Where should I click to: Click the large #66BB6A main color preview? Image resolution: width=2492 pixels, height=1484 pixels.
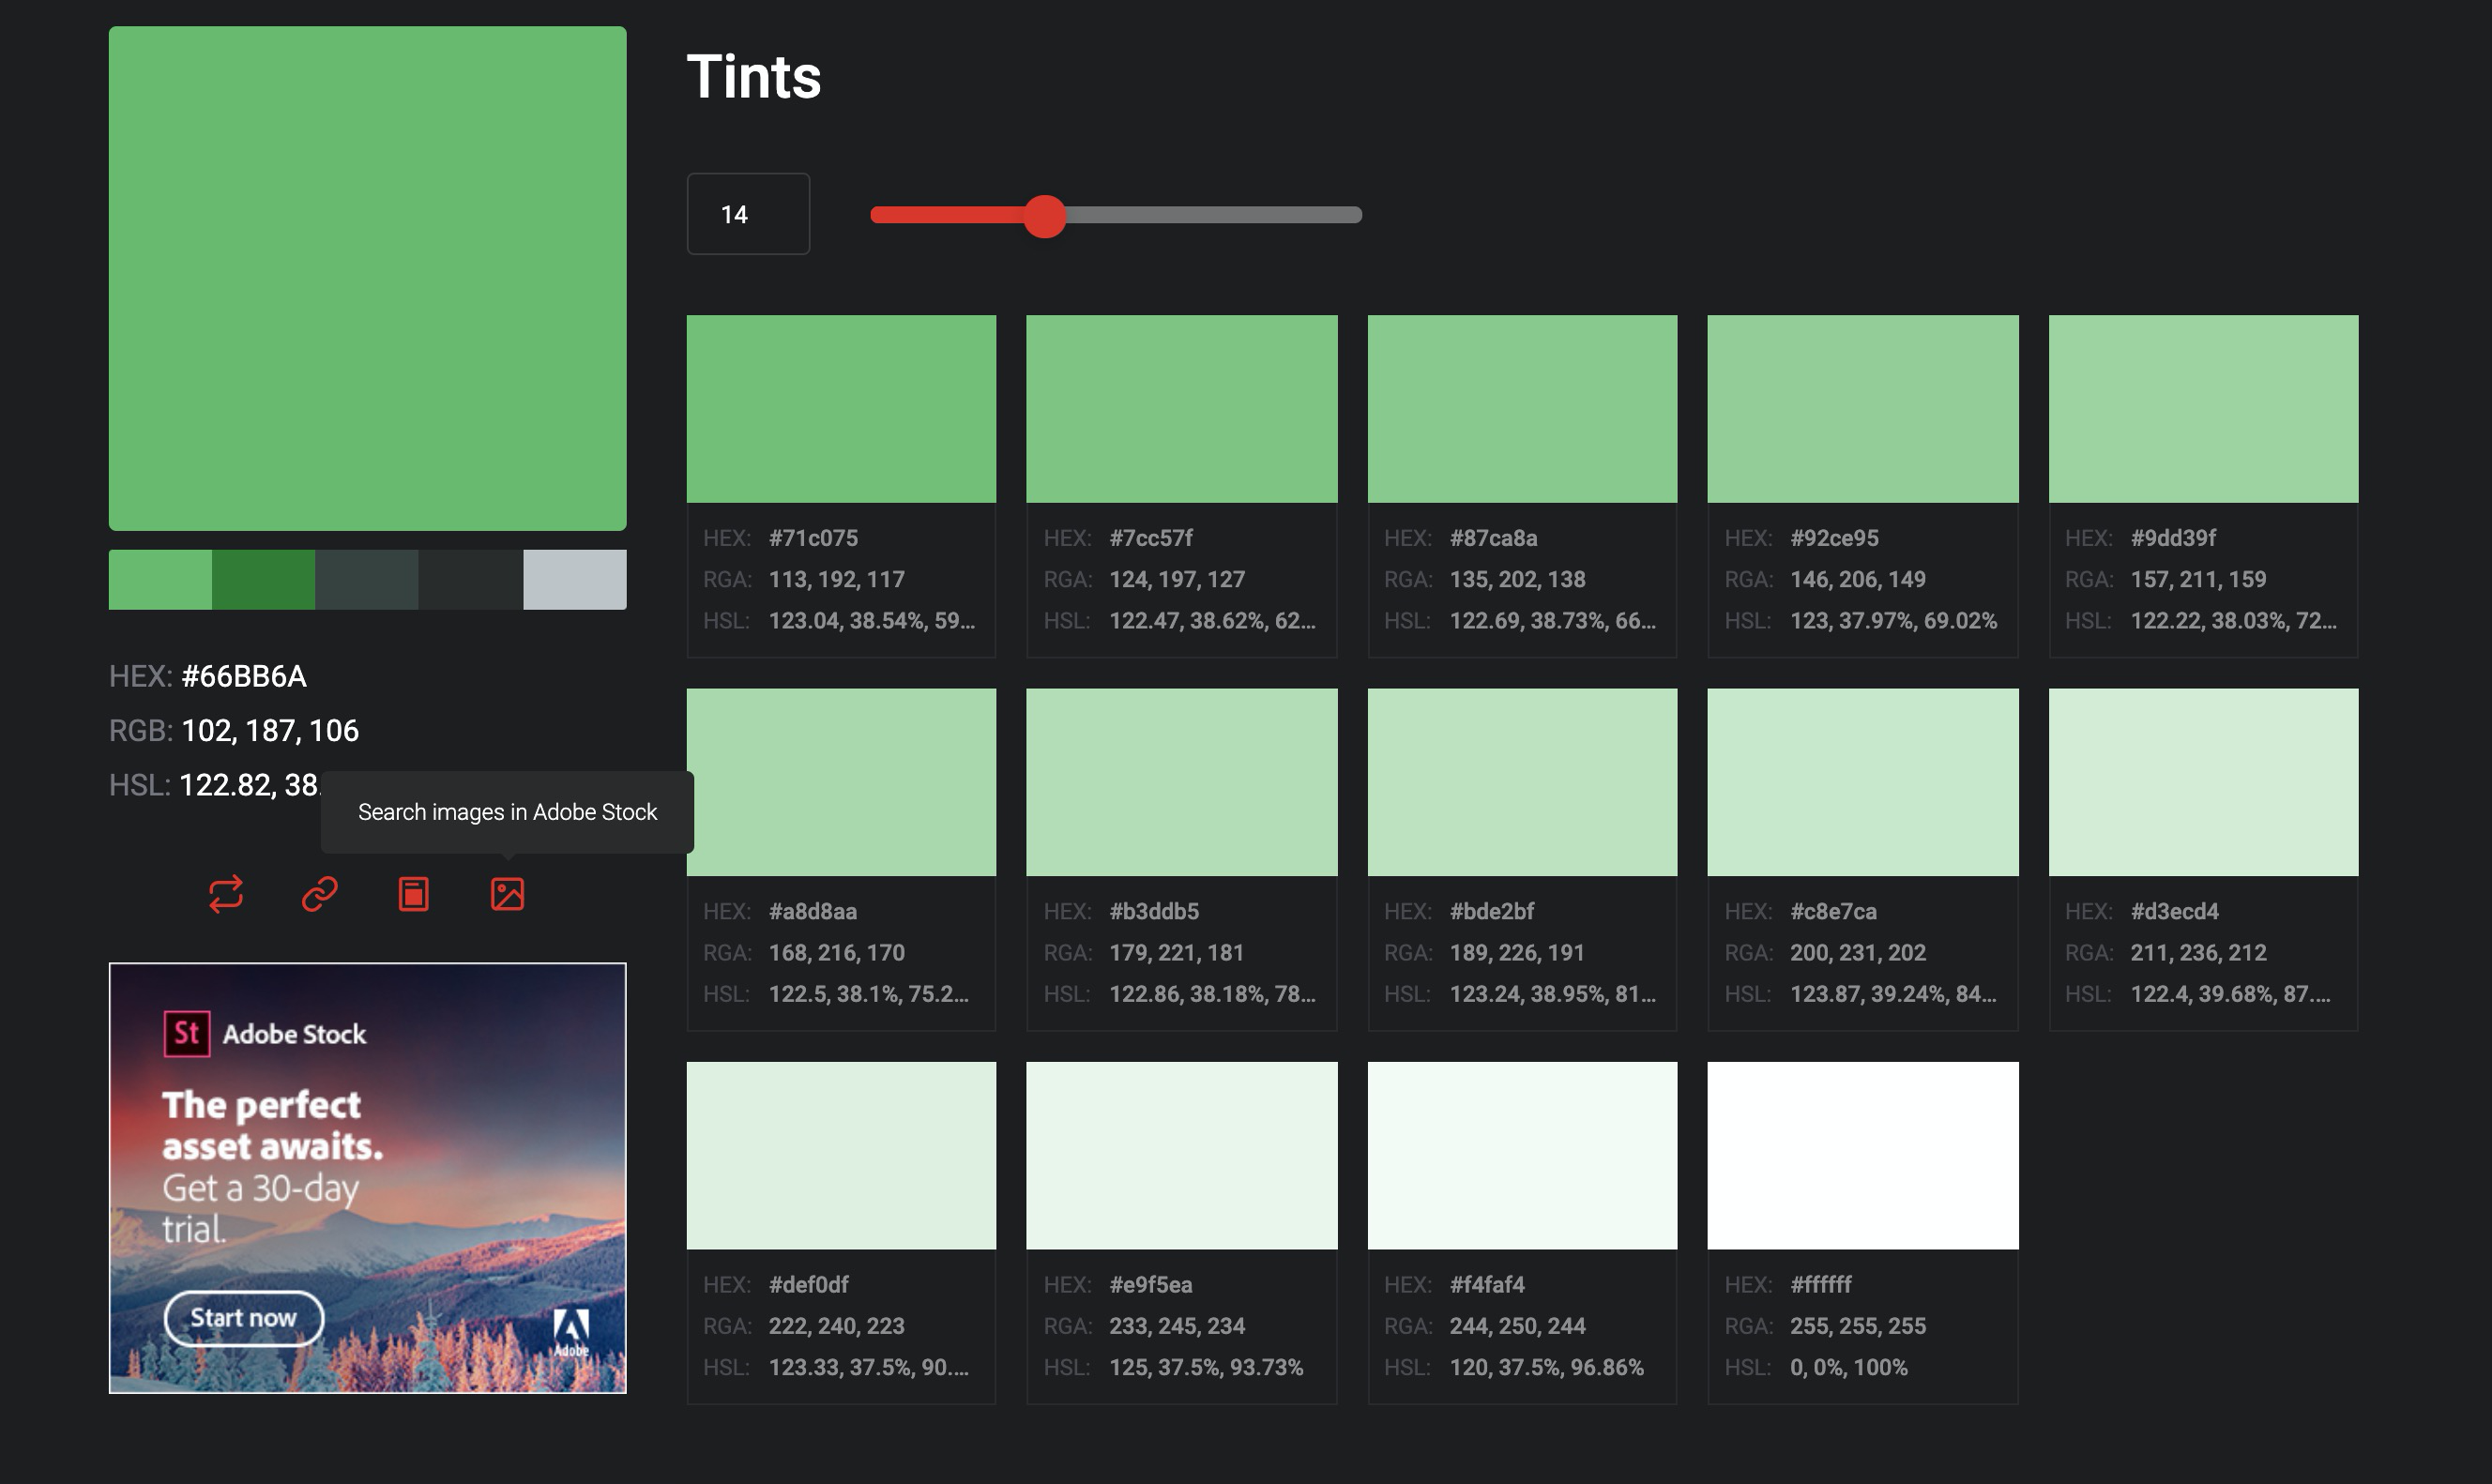(x=367, y=278)
